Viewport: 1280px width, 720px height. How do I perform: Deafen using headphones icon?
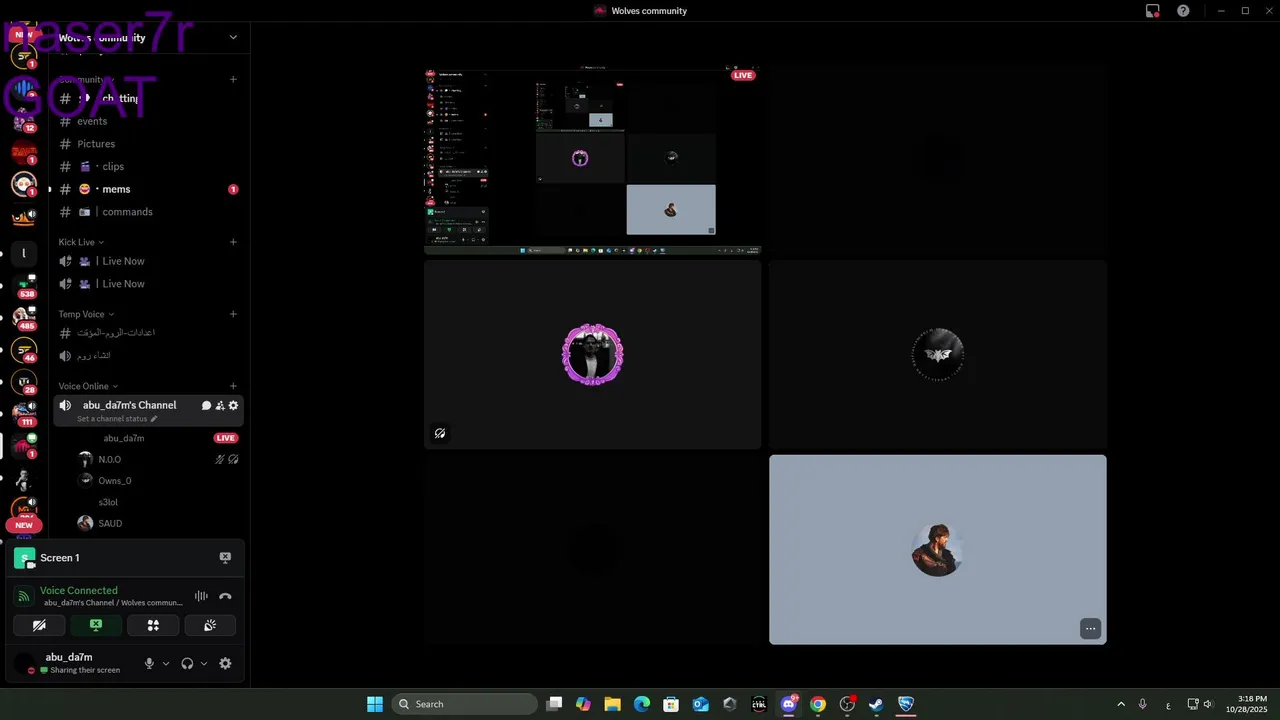[187, 663]
